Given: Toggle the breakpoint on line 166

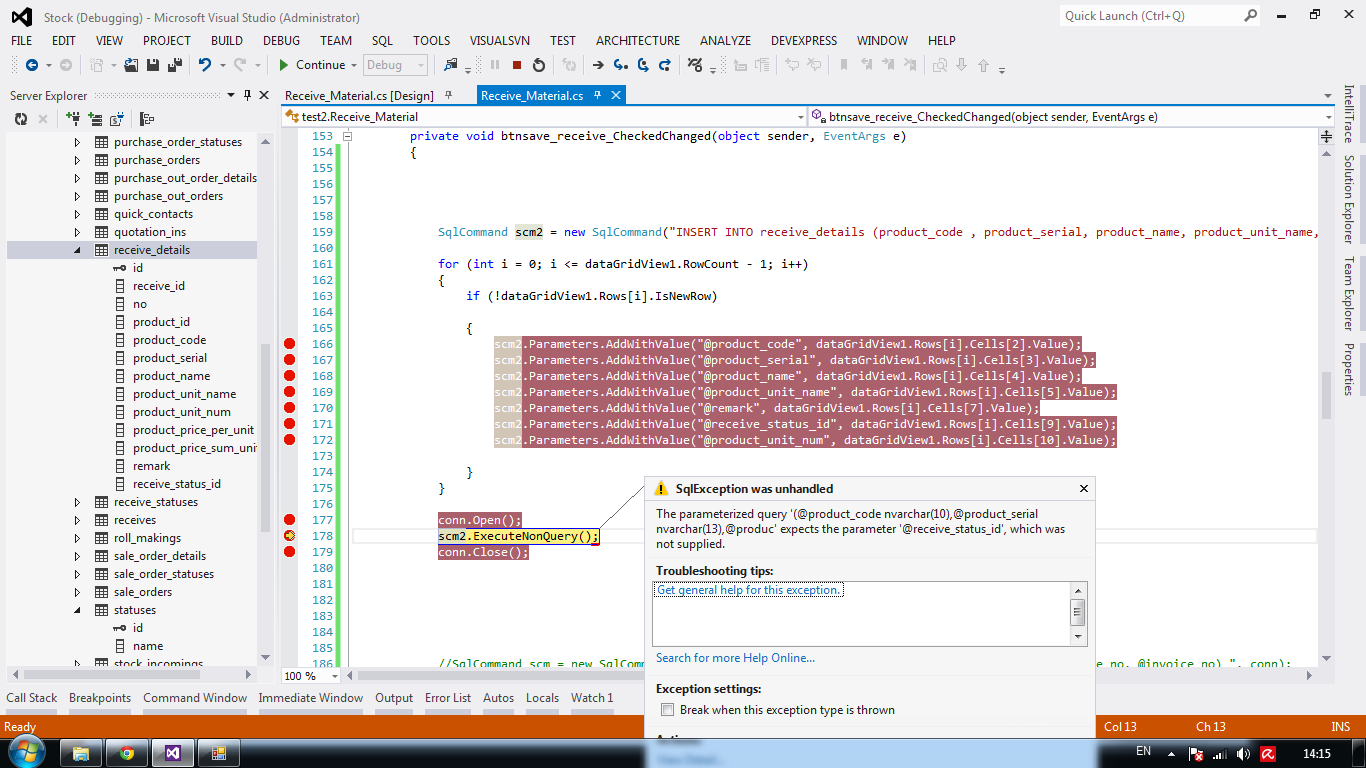Looking at the screenshot, I should point(290,344).
